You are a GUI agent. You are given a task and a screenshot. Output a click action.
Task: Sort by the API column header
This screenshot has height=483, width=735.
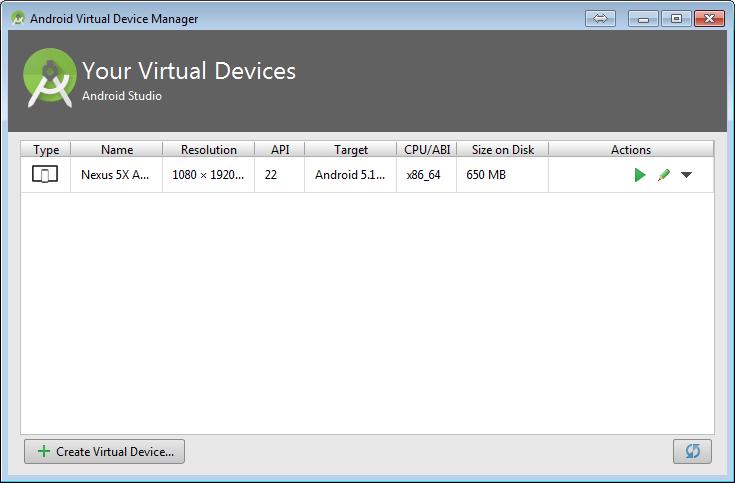tap(280, 149)
